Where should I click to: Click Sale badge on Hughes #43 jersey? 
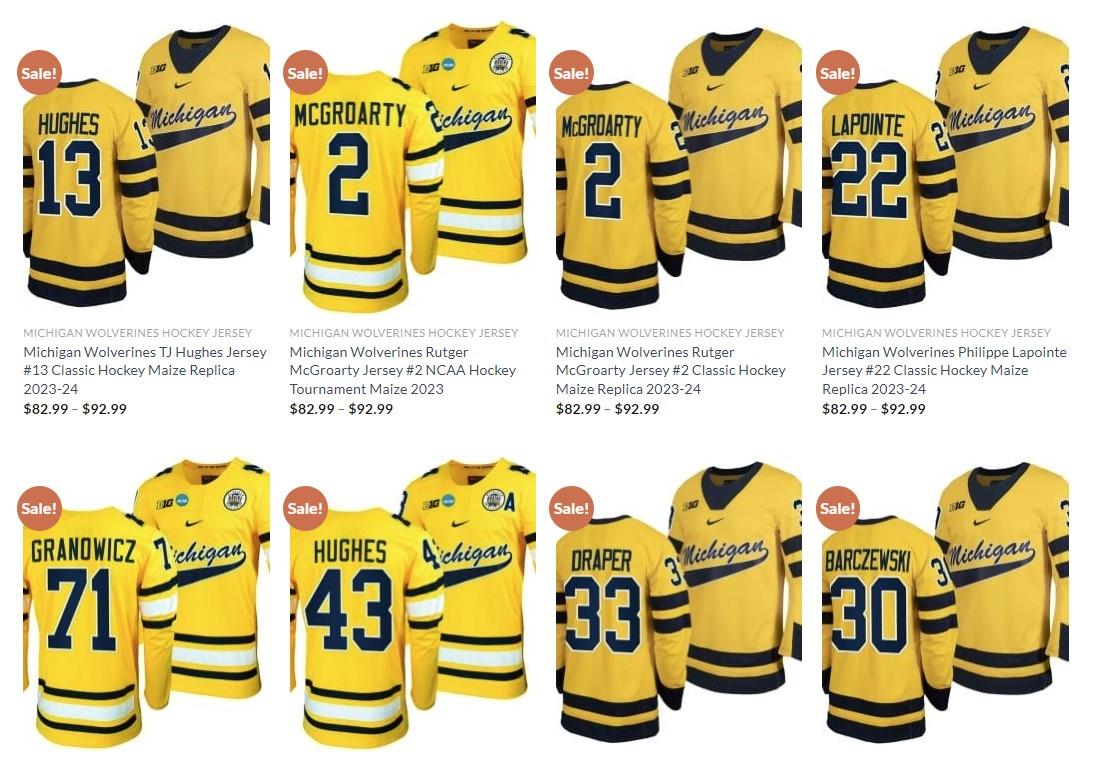point(306,508)
